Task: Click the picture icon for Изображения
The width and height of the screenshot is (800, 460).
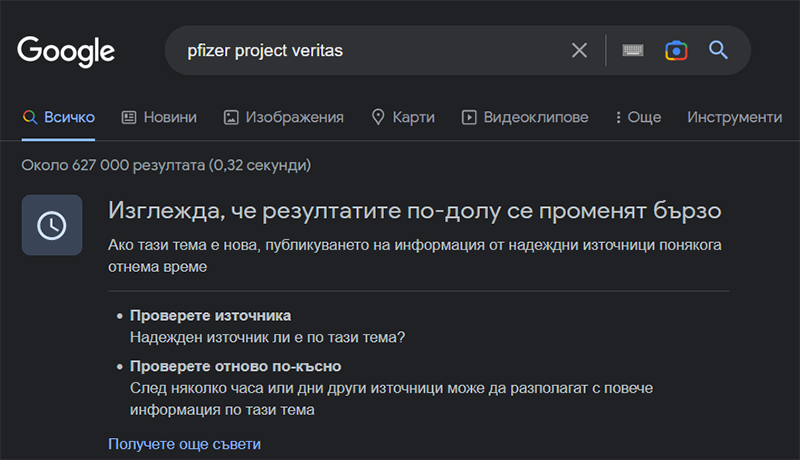Action: 231,117
